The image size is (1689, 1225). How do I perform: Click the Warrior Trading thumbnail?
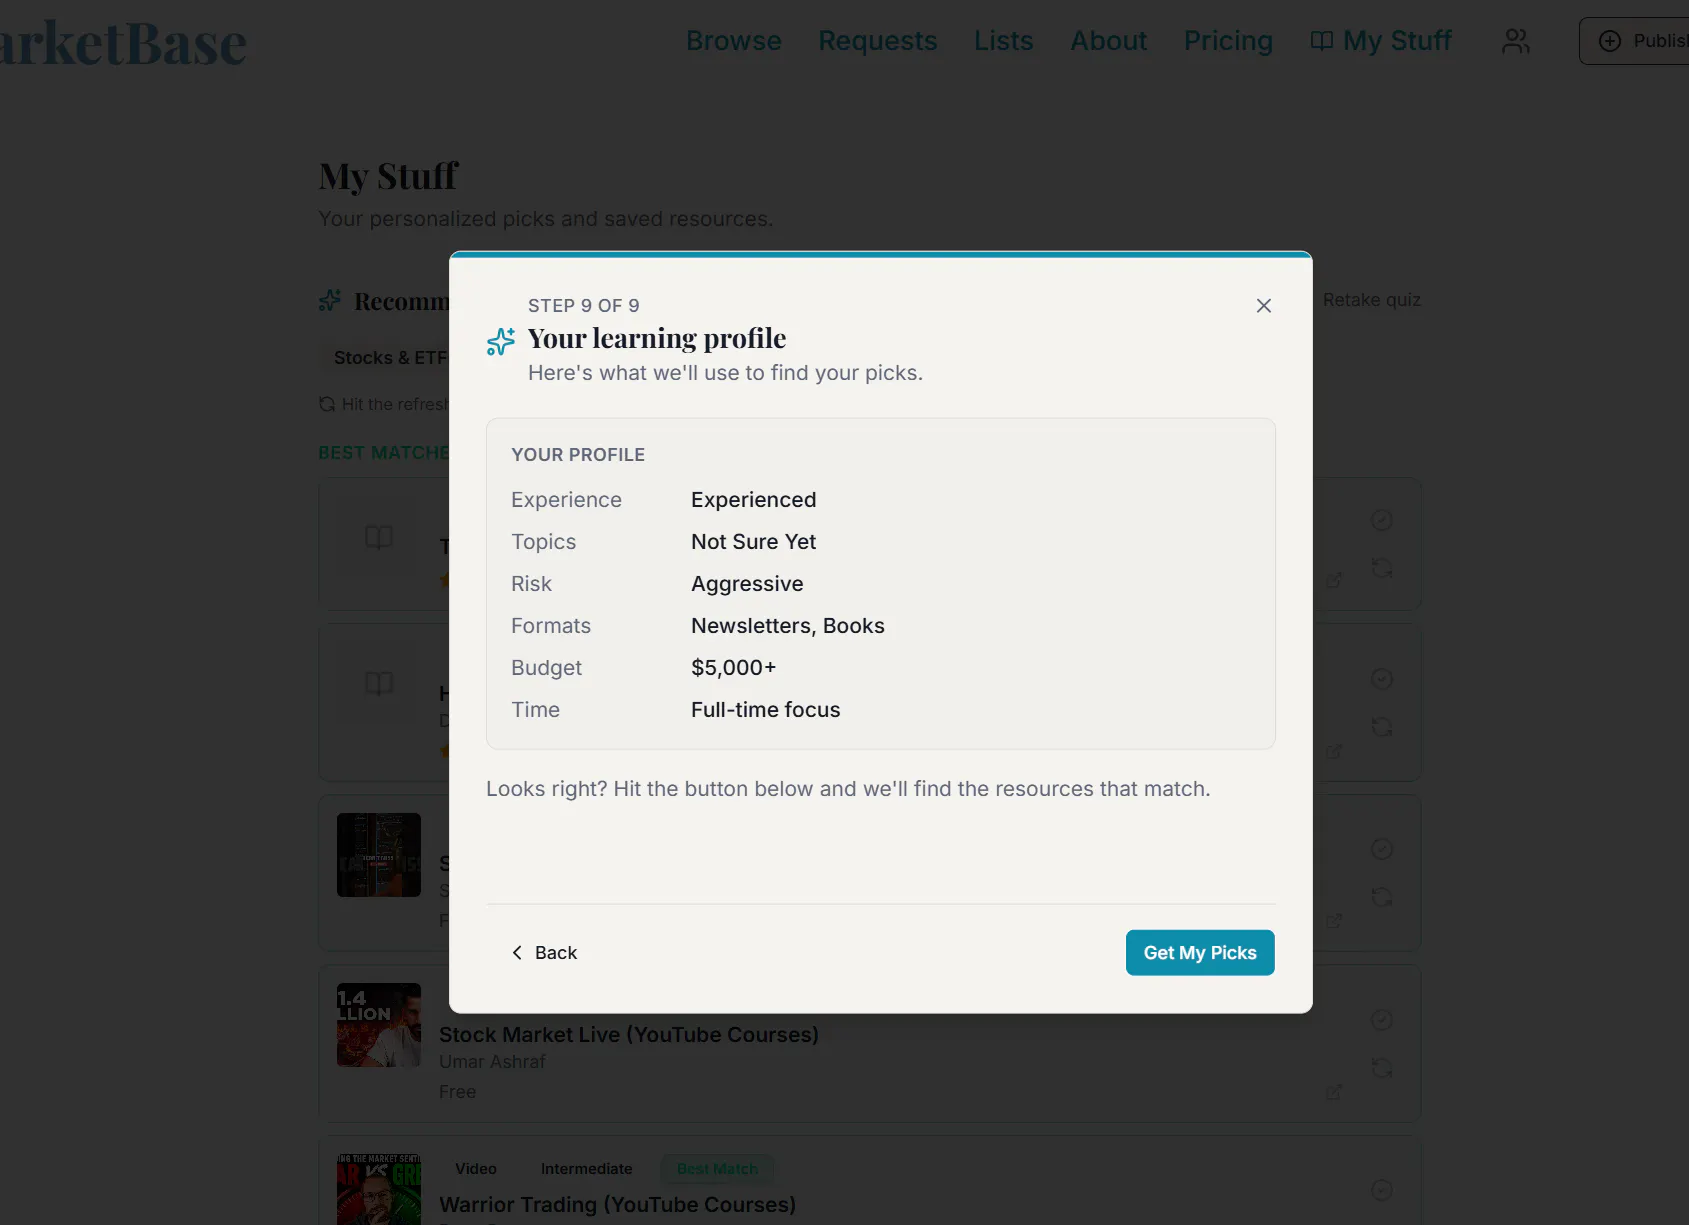coord(379,1189)
